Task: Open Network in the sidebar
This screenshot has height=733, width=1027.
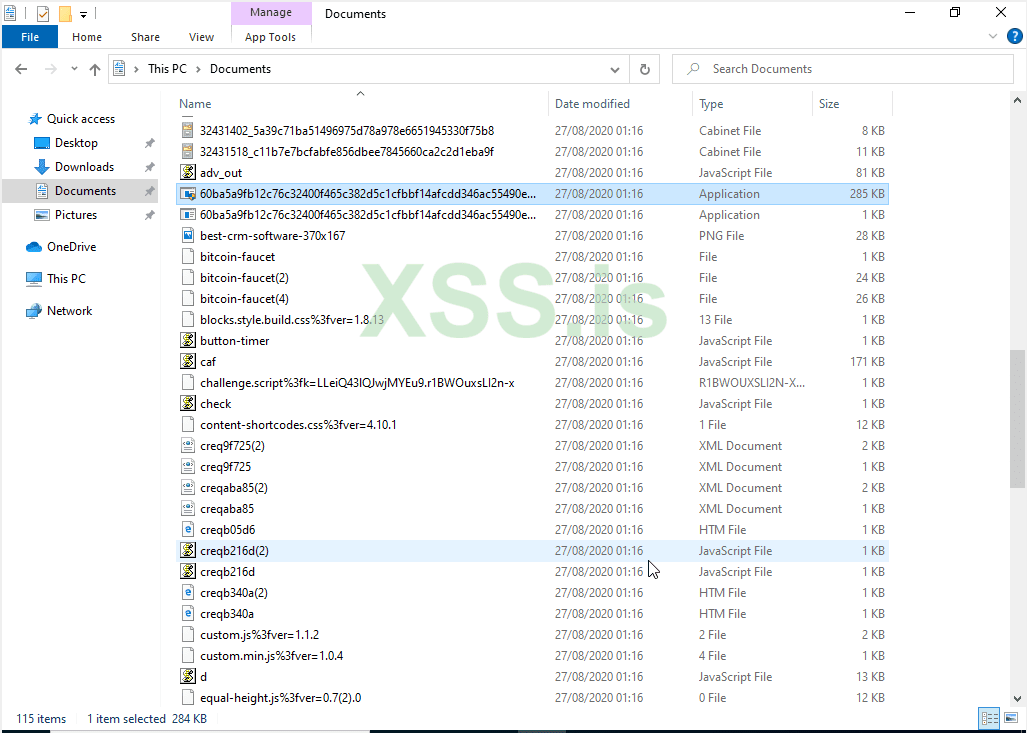Action: pyautogui.click(x=69, y=310)
